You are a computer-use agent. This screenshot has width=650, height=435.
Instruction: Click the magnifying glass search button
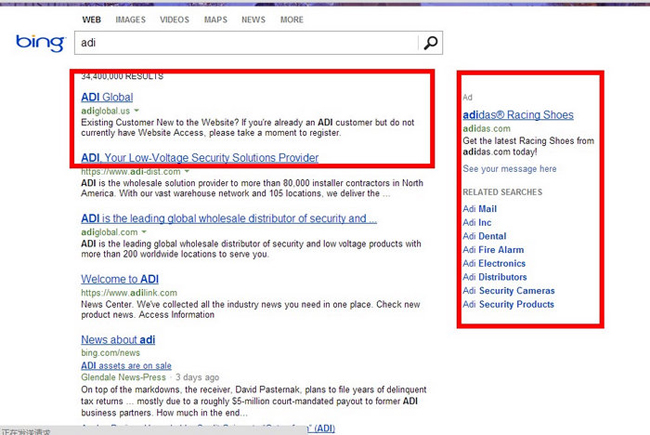pyautogui.click(x=429, y=43)
